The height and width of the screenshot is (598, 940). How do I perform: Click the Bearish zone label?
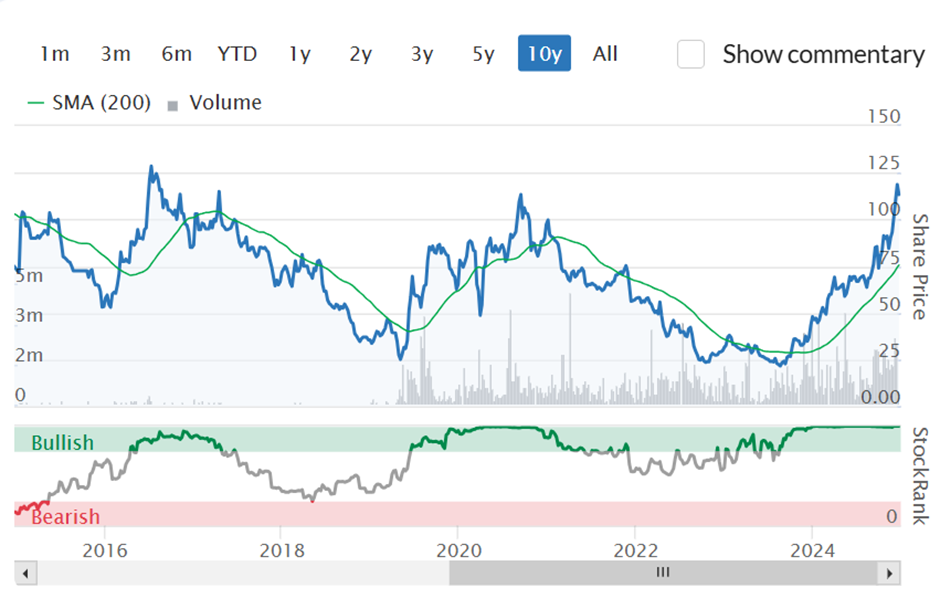pos(65,517)
